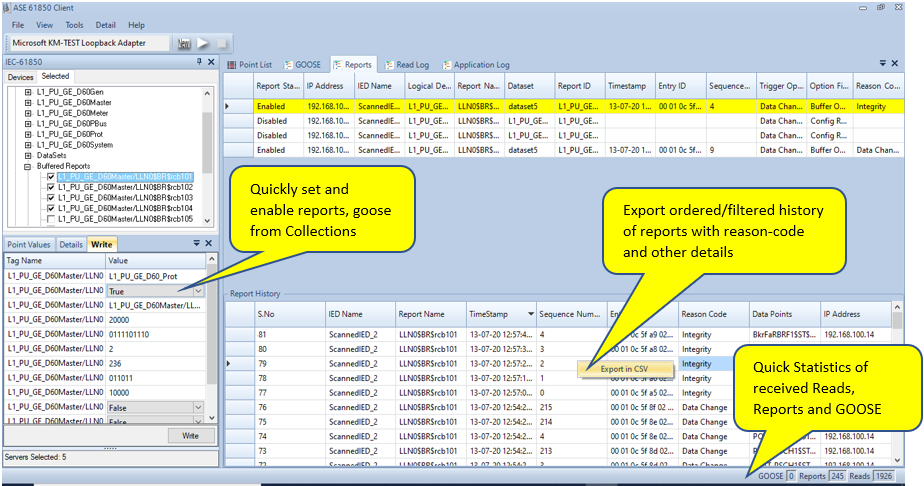Image resolution: width=924 pixels, height=486 pixels.
Task: Open the False value dropdown in Write grid
Action: tap(199, 407)
